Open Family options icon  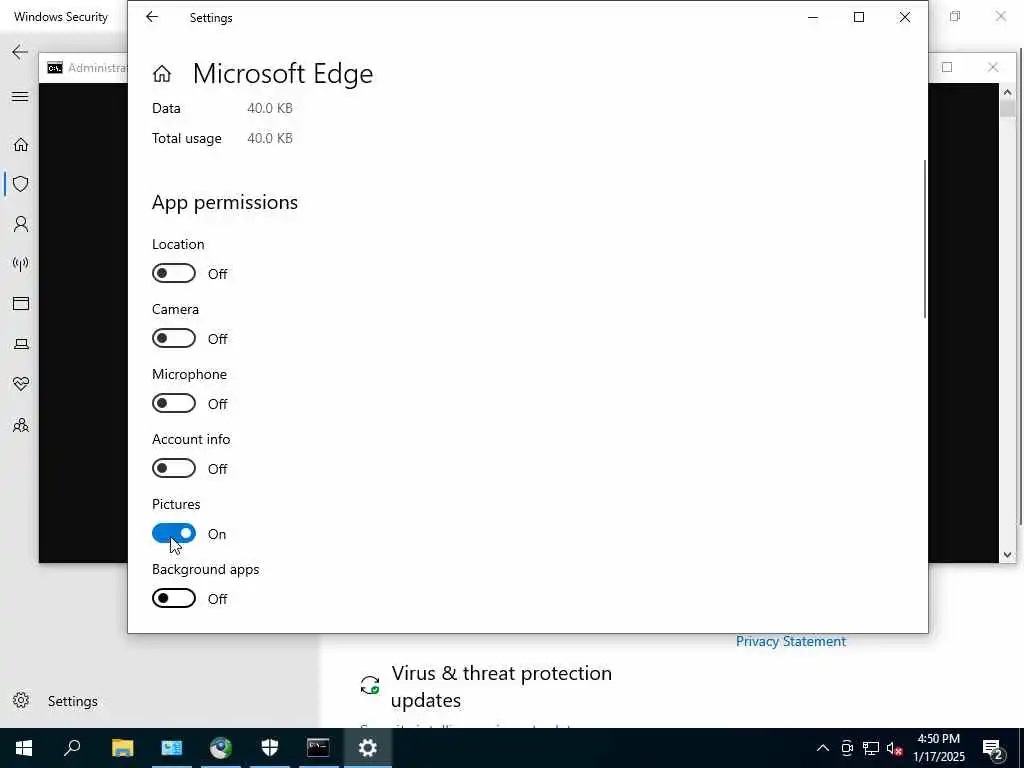point(21,425)
